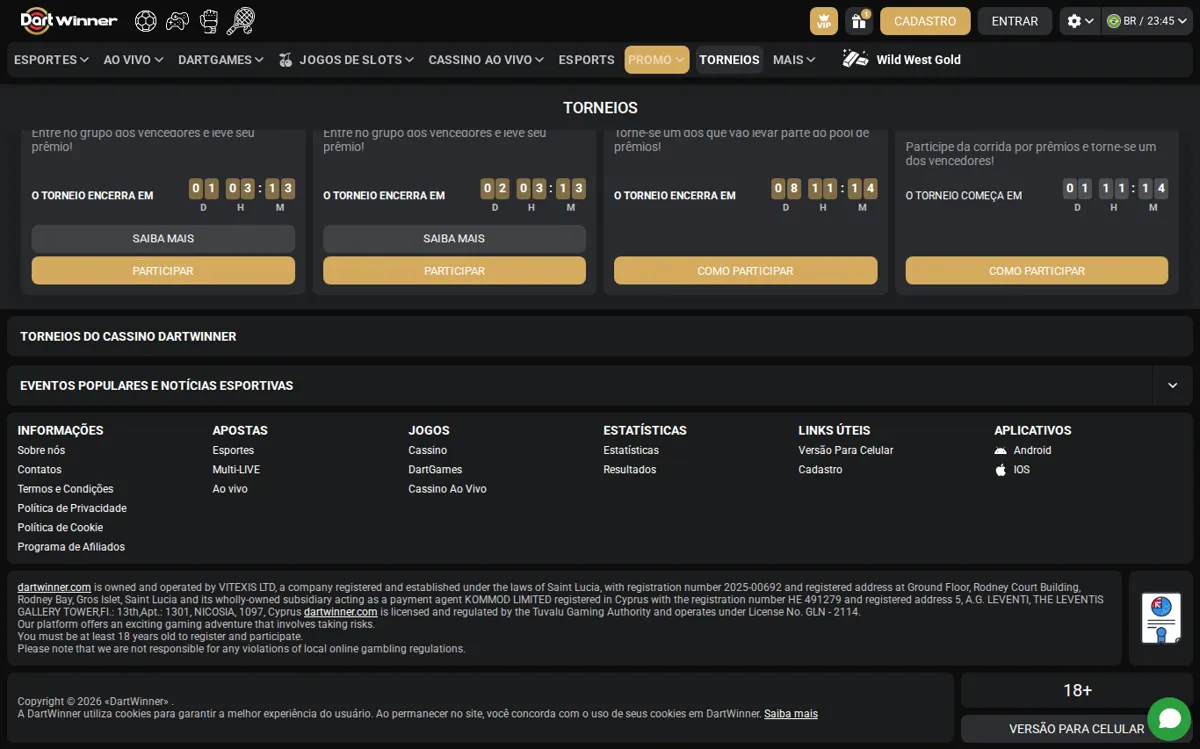1200x749 pixels.
Task: Open the Cadastro footer link
Action: click(820, 469)
